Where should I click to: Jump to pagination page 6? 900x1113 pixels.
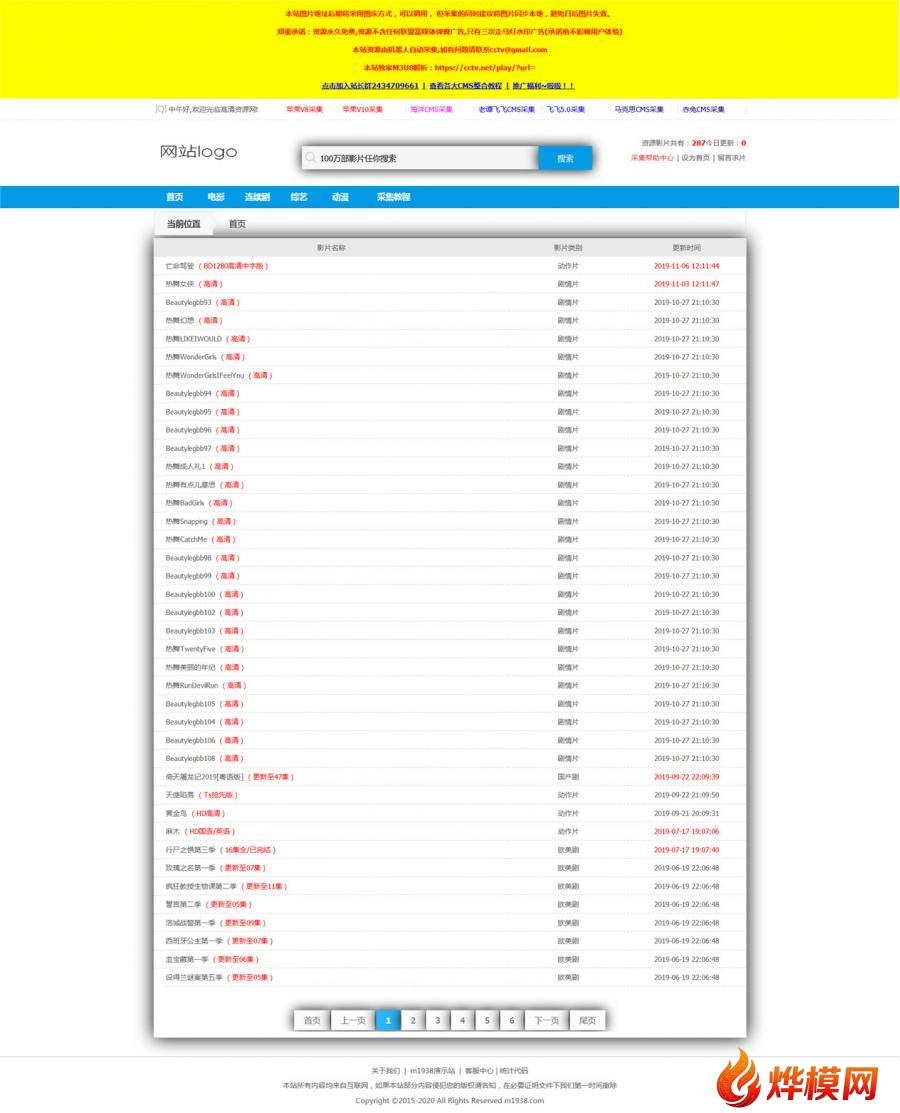512,1020
